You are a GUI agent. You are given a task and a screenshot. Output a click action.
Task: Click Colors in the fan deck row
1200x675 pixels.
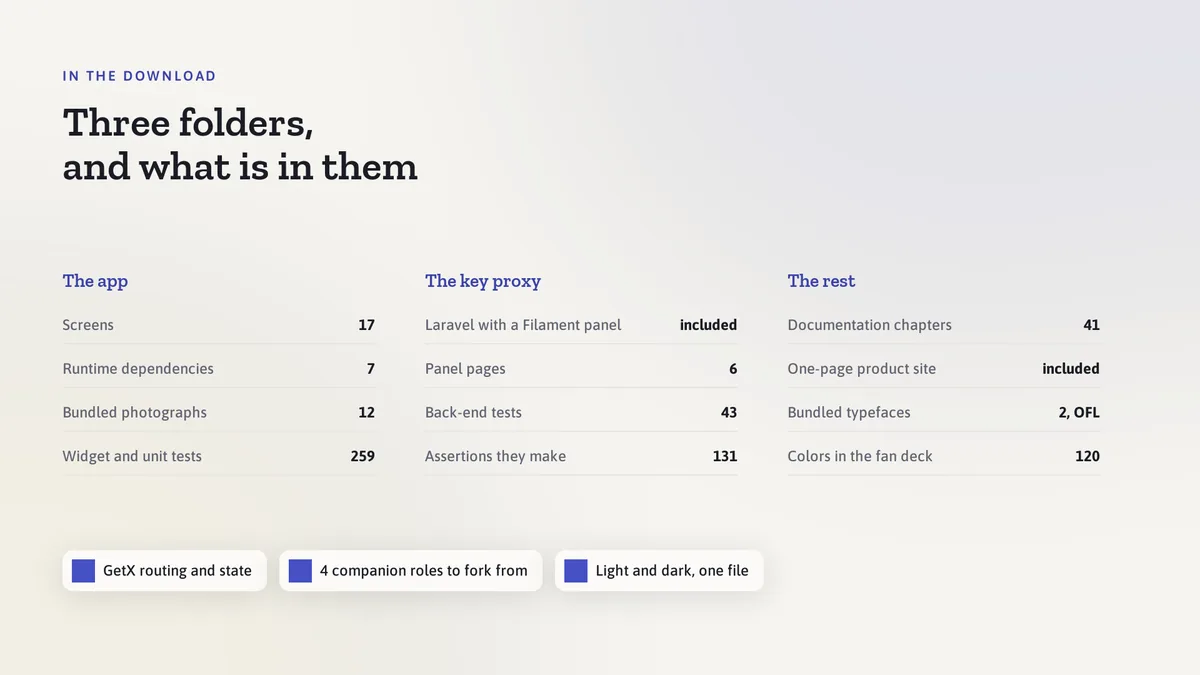[x=944, y=456]
